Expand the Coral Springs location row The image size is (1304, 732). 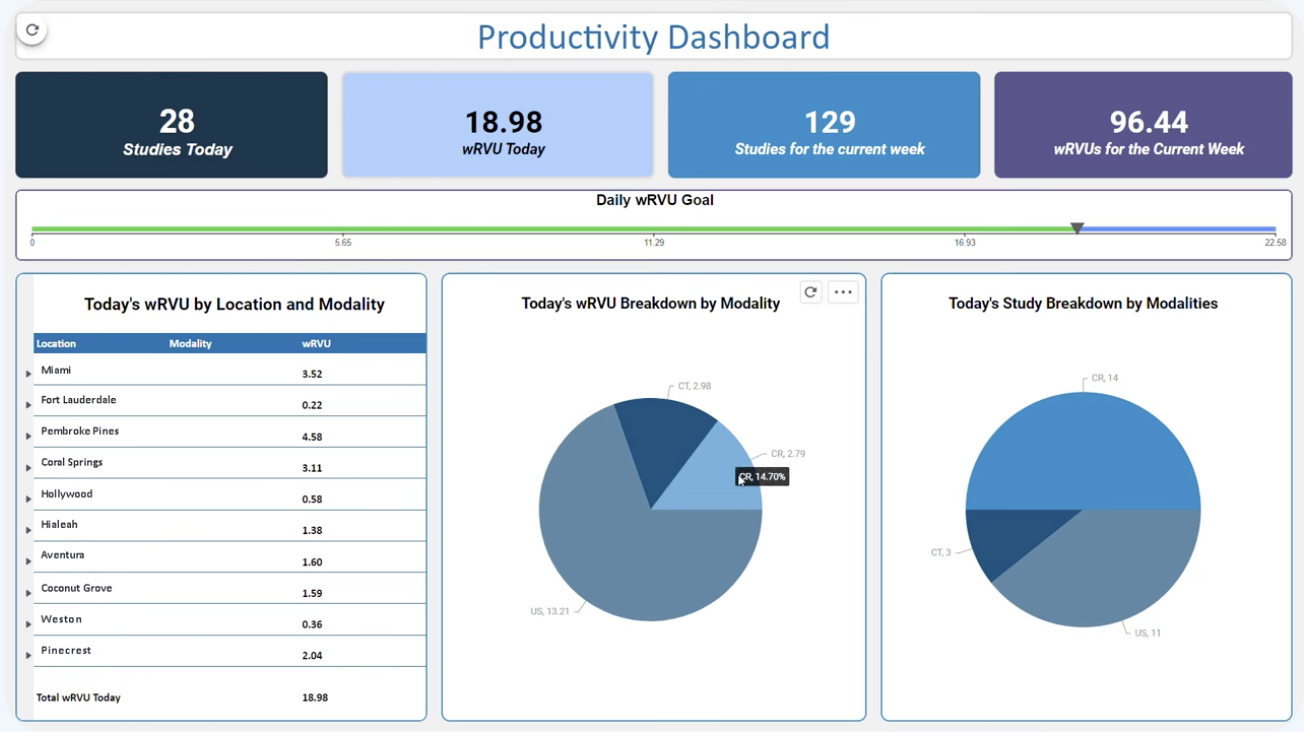click(x=29, y=467)
